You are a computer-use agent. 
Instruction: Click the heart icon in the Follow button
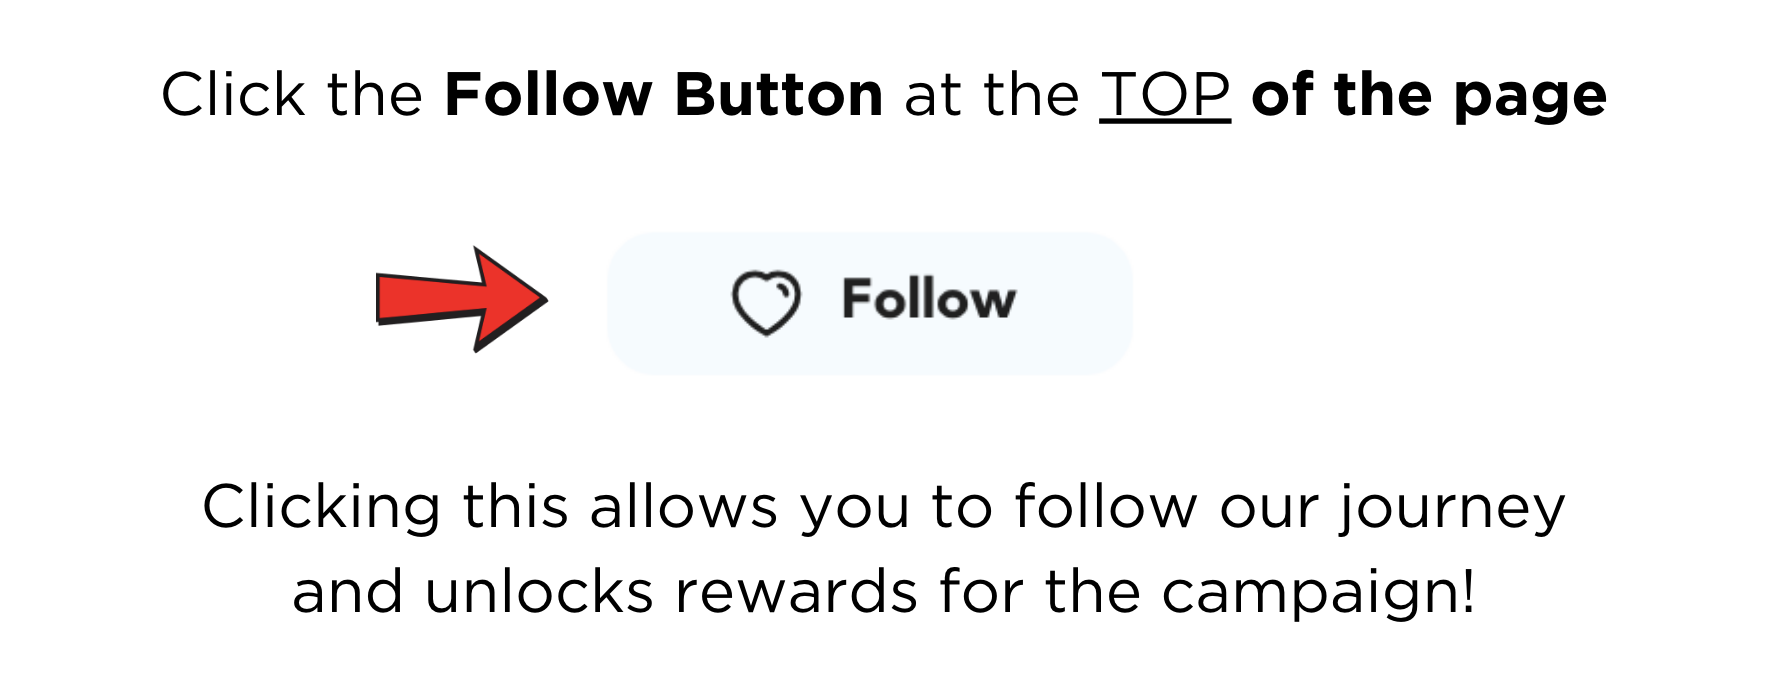pos(766,303)
